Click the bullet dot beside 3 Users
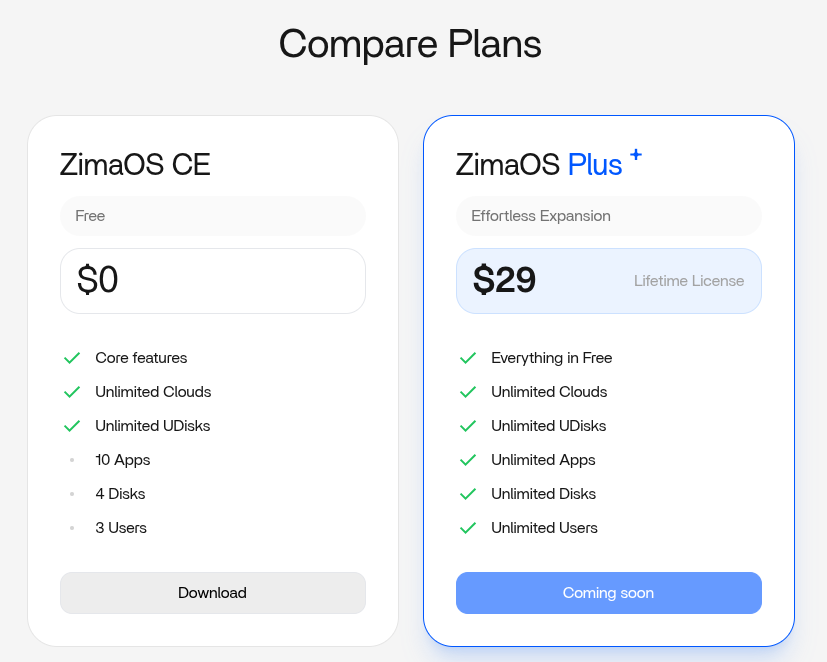 tap(72, 528)
